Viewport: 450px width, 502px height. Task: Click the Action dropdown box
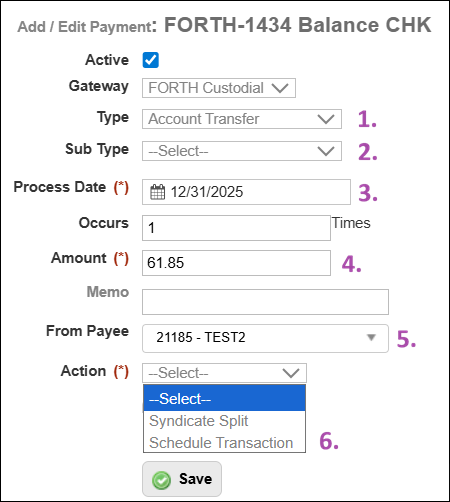224,373
